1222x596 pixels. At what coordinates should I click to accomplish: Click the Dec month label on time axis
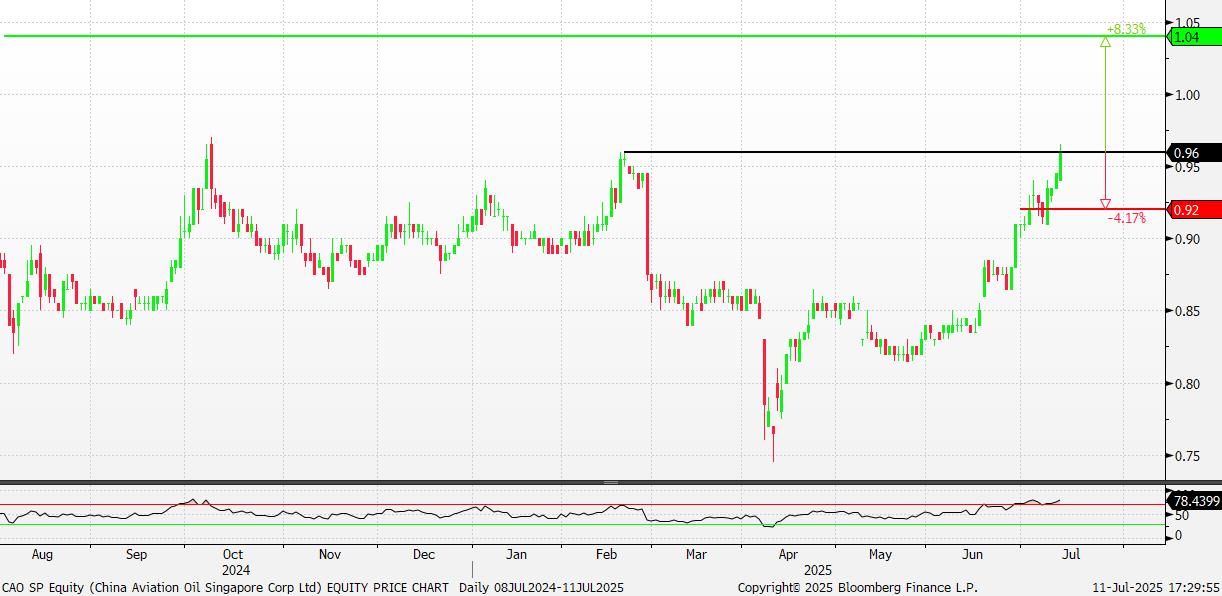[422, 553]
